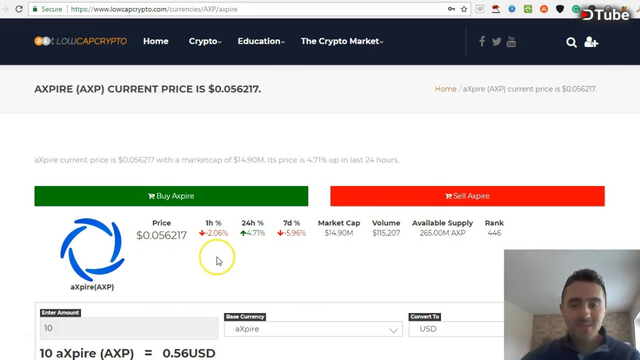The image size is (640, 360).
Task: Open the Base Currency aXpire dropdown
Action: (x=313, y=329)
